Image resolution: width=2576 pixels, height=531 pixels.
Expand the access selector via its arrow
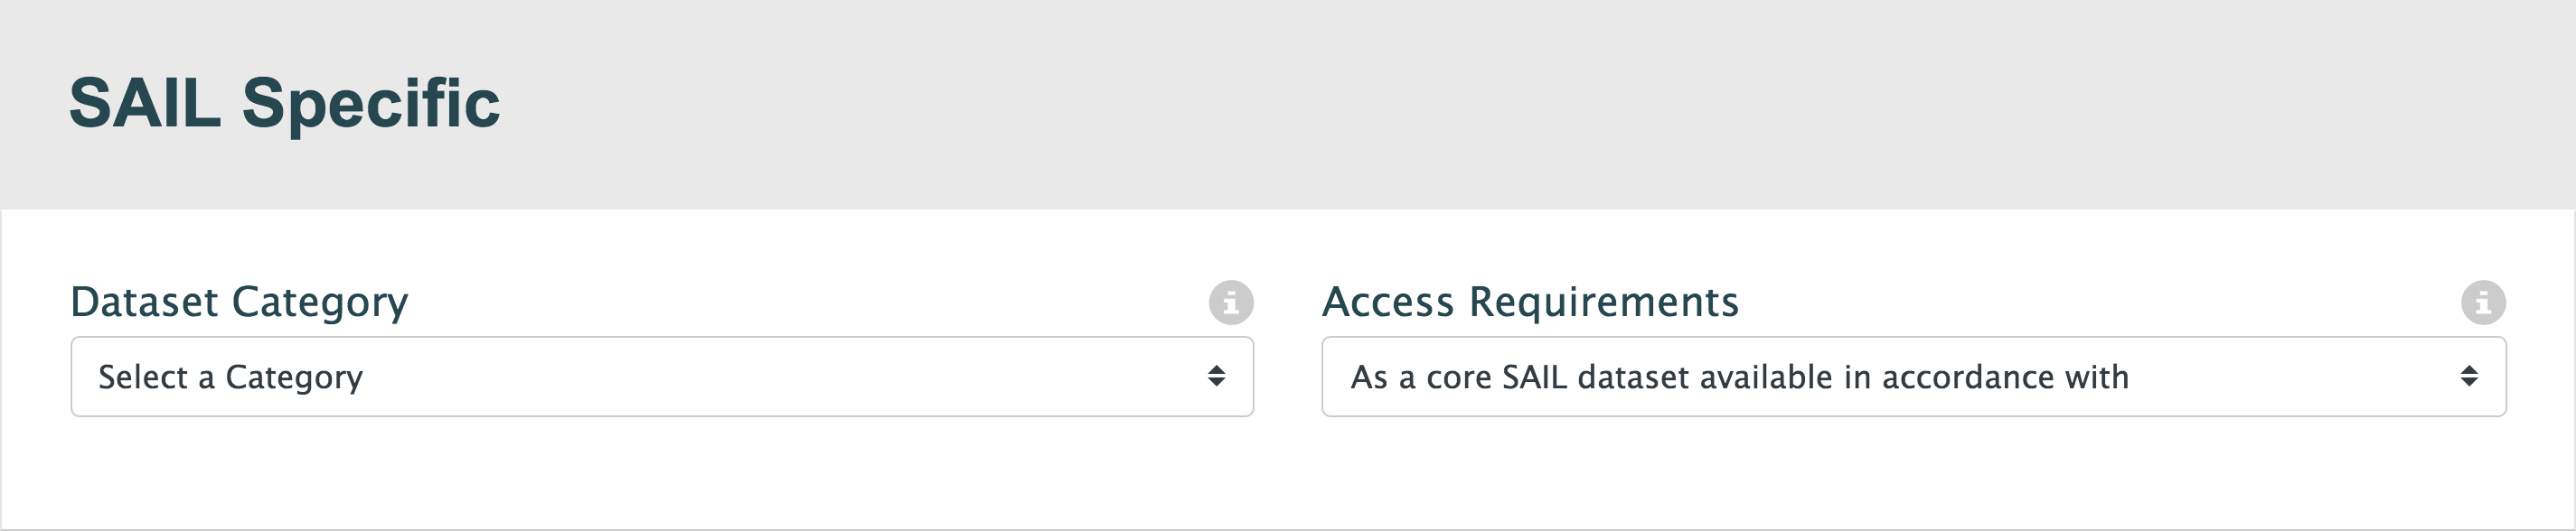tap(2469, 376)
